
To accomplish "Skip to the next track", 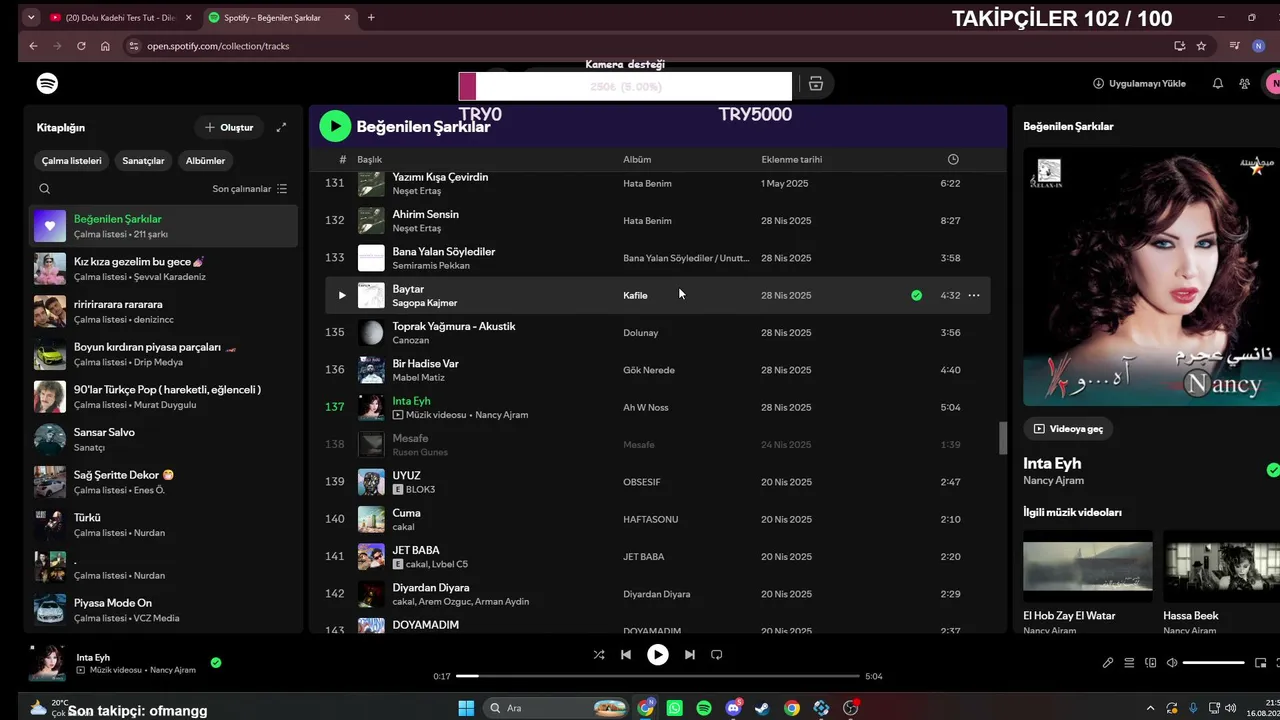I will (x=690, y=655).
